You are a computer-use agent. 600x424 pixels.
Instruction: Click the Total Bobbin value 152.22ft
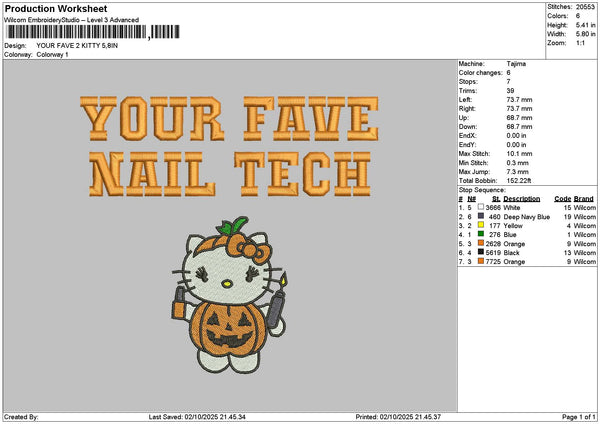tap(518, 181)
